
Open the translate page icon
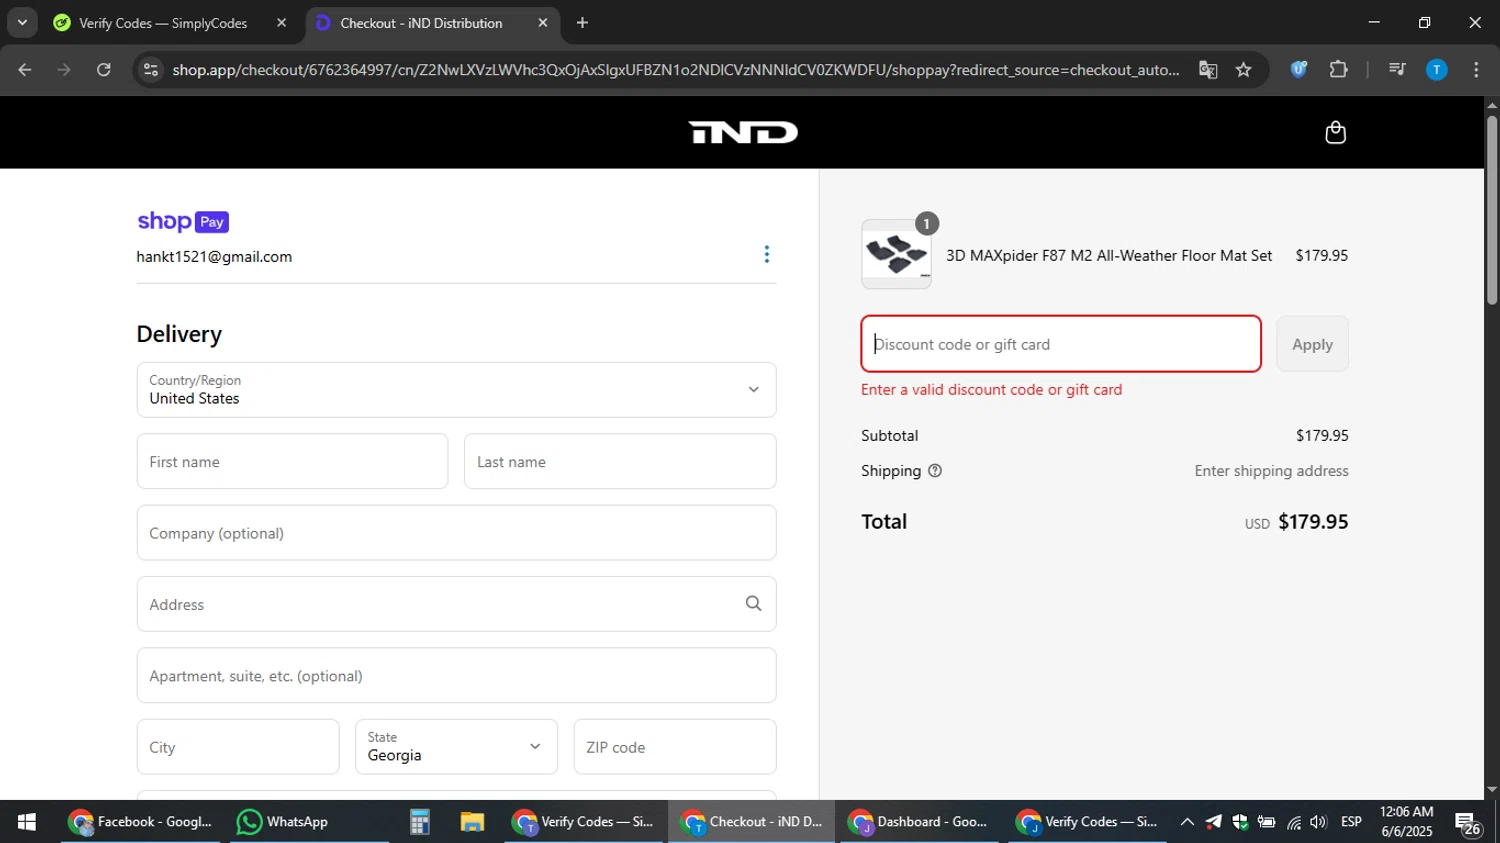(x=1208, y=70)
